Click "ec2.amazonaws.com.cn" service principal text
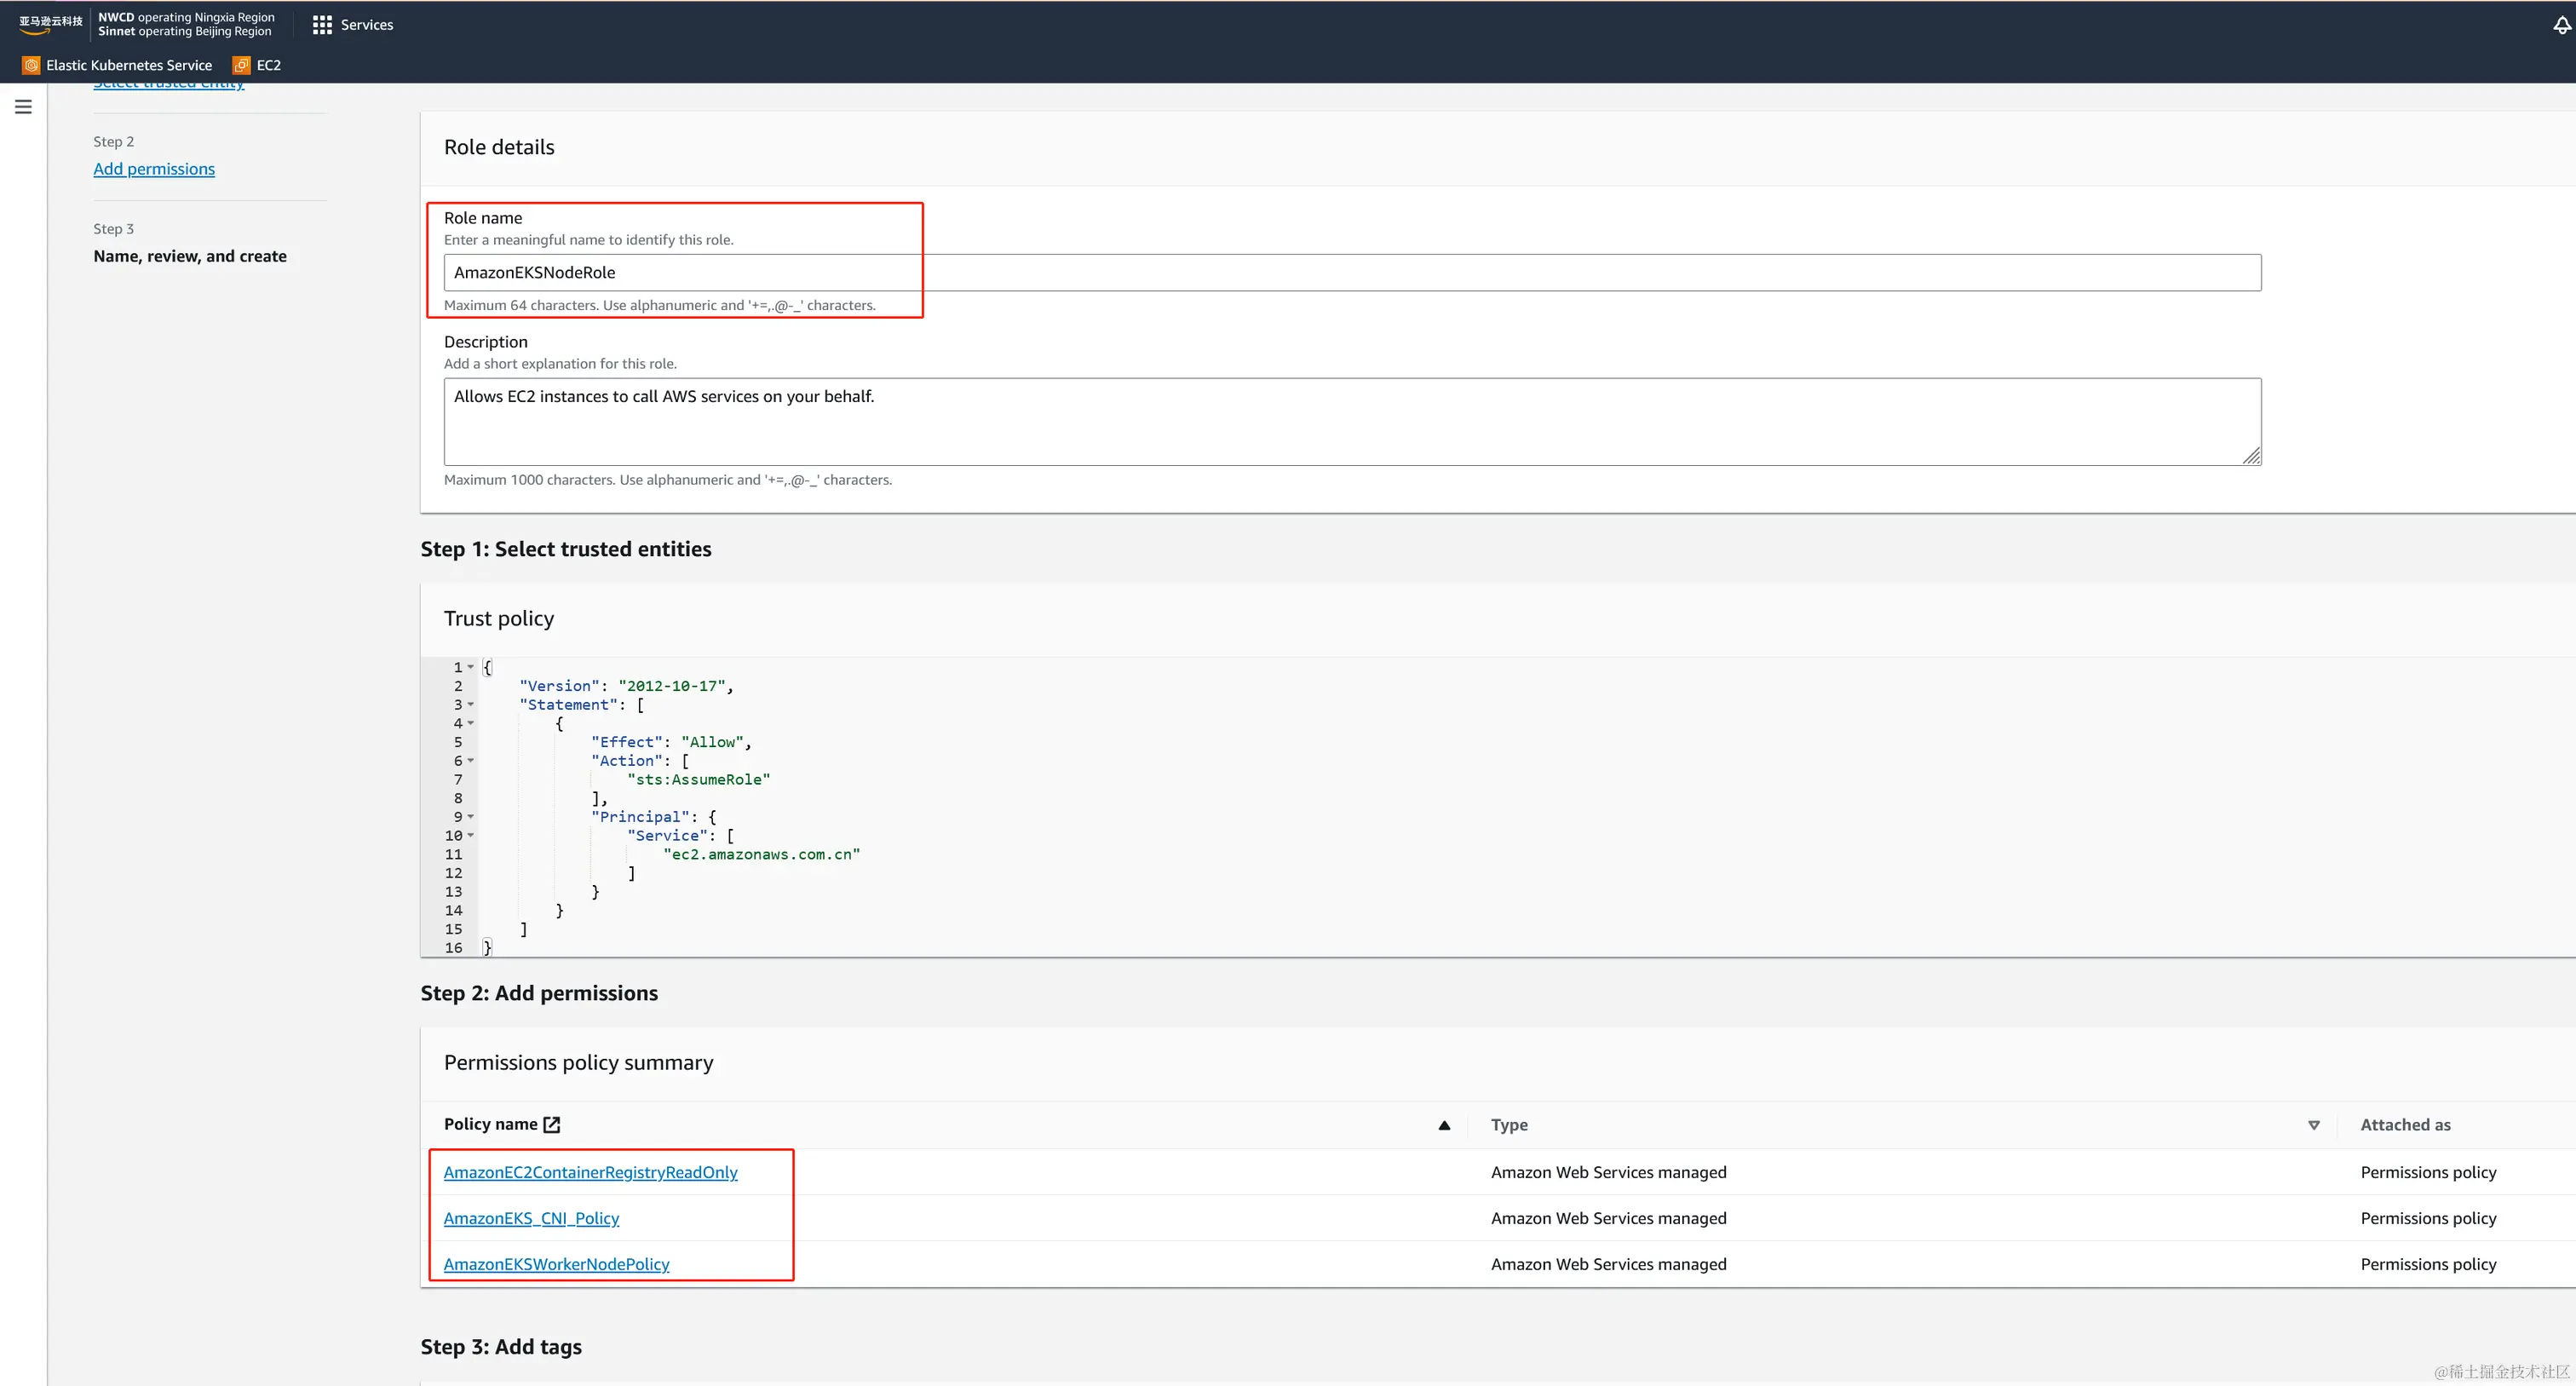The height and width of the screenshot is (1386, 2576). pos(761,855)
